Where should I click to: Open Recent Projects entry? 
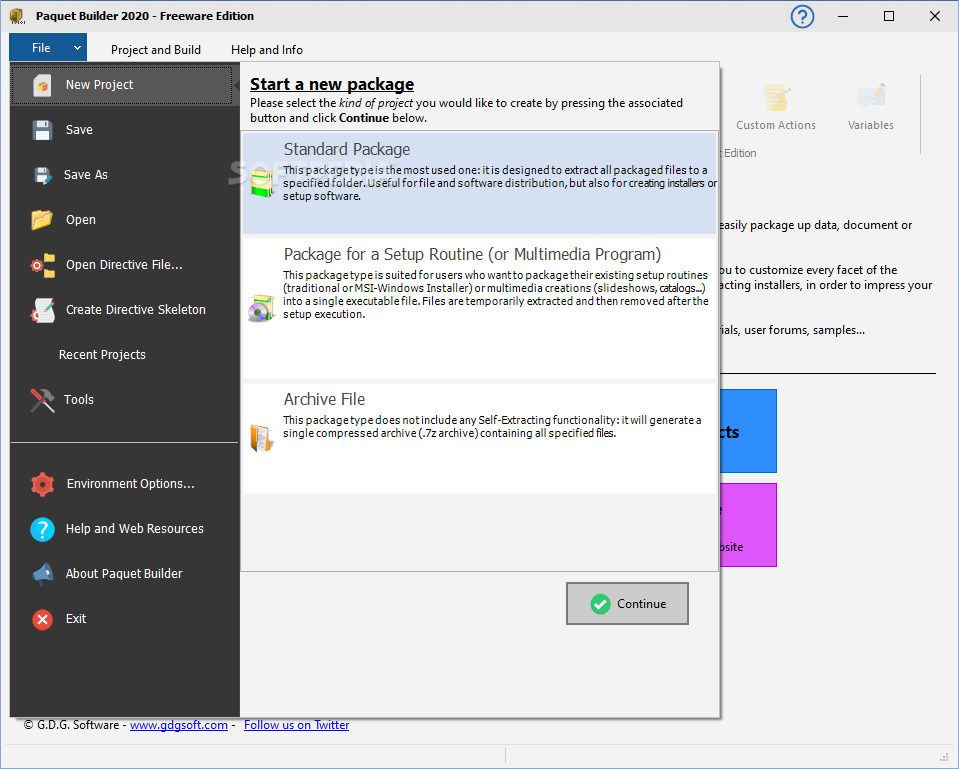coord(125,355)
